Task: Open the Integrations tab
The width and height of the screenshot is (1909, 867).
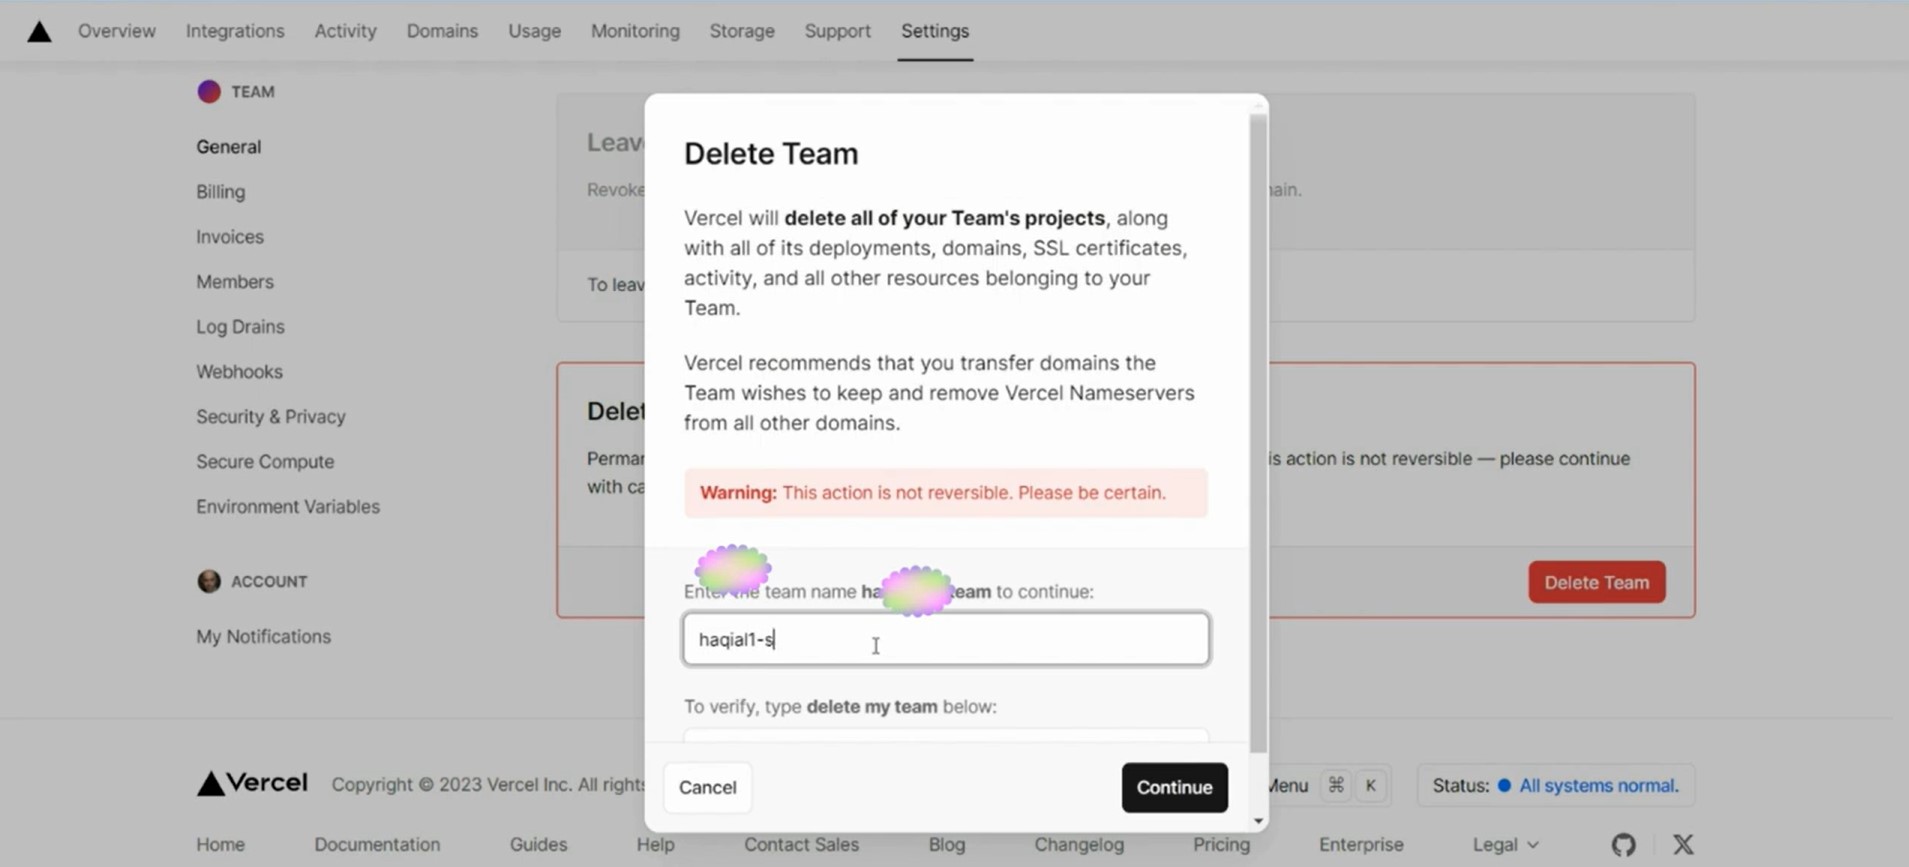Action: click(x=235, y=31)
